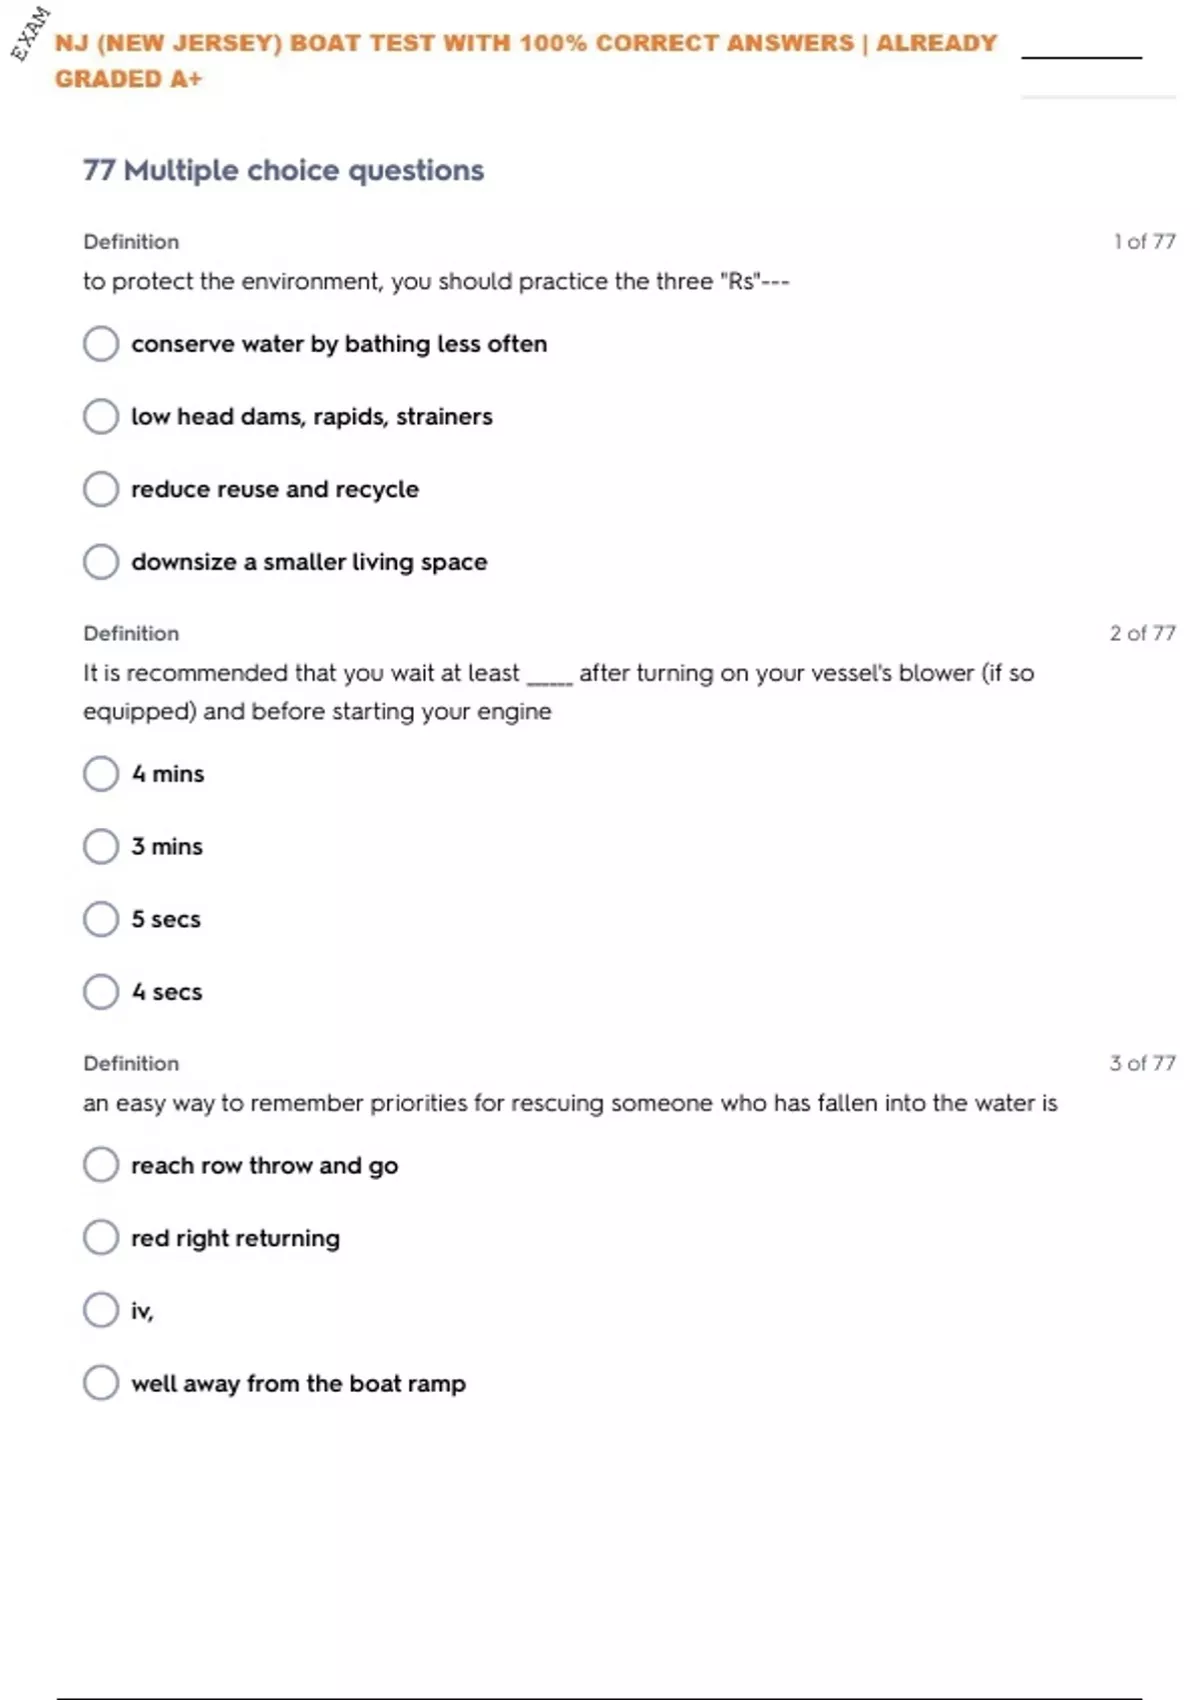Select the '5 secs' option
This screenshot has height=1700, width=1200.
pyautogui.click(x=101, y=919)
